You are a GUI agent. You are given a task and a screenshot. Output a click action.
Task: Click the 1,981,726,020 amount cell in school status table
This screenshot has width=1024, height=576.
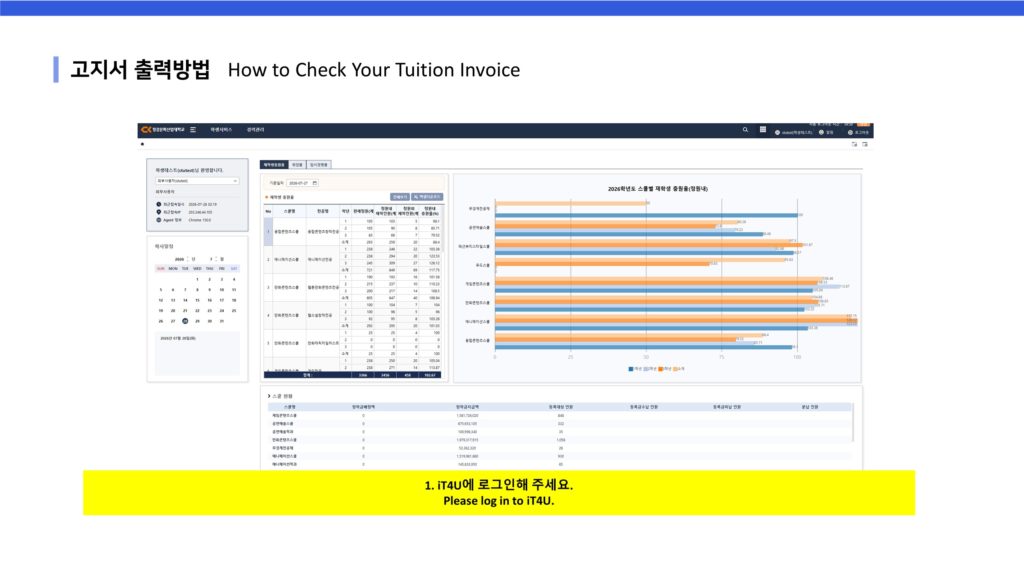click(x=468, y=415)
